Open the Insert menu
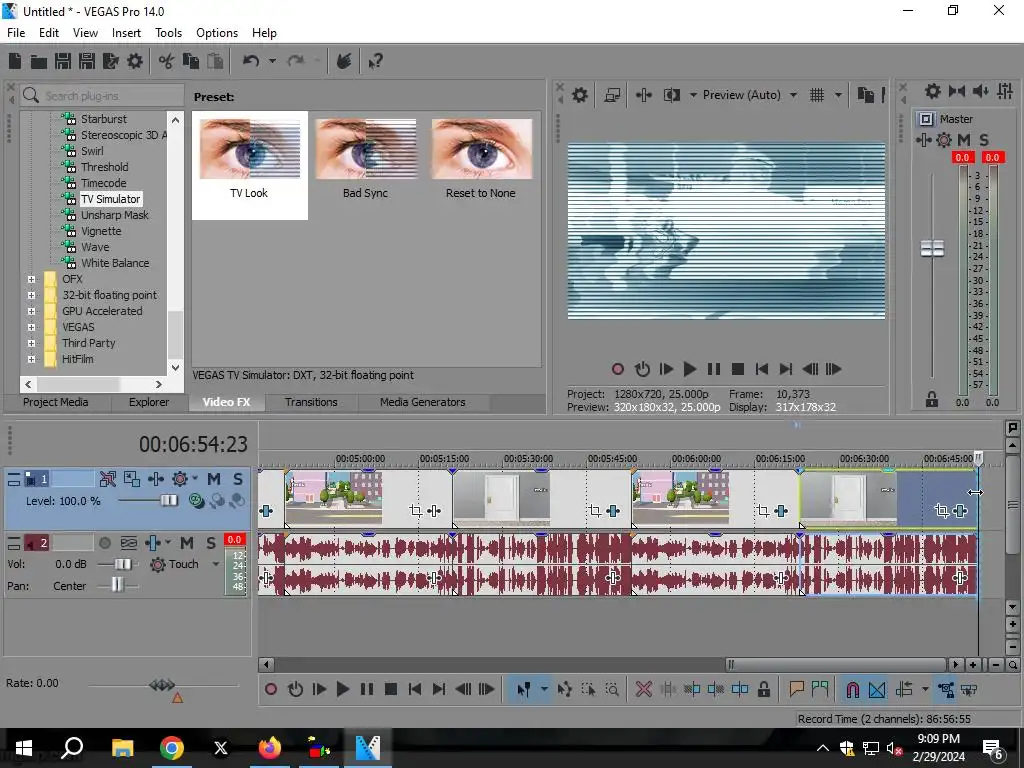The height and width of the screenshot is (768, 1024). [126, 33]
